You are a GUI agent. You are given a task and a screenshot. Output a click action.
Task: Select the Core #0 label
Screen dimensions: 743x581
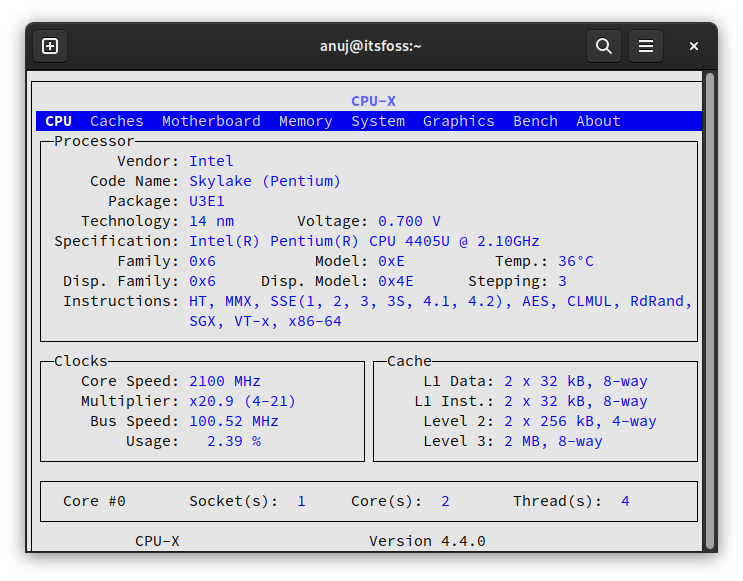[x=94, y=501]
